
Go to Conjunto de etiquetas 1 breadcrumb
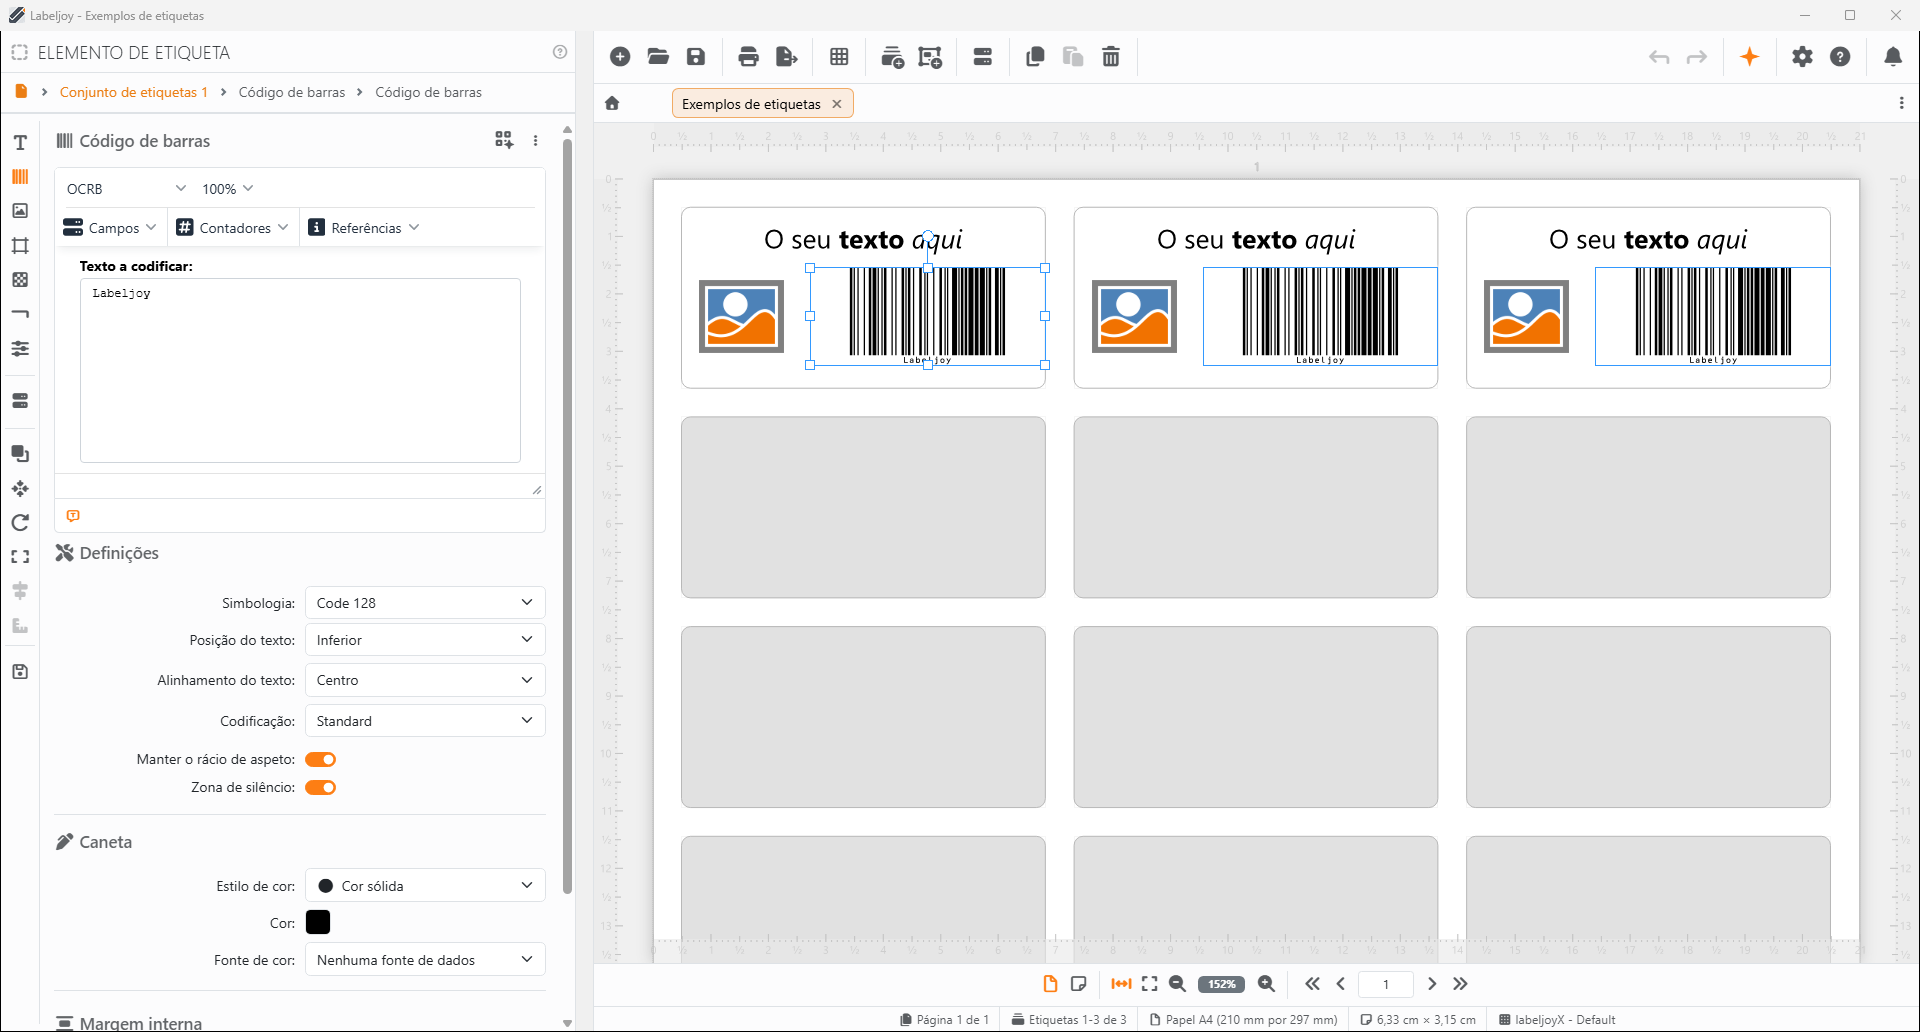pos(134,92)
